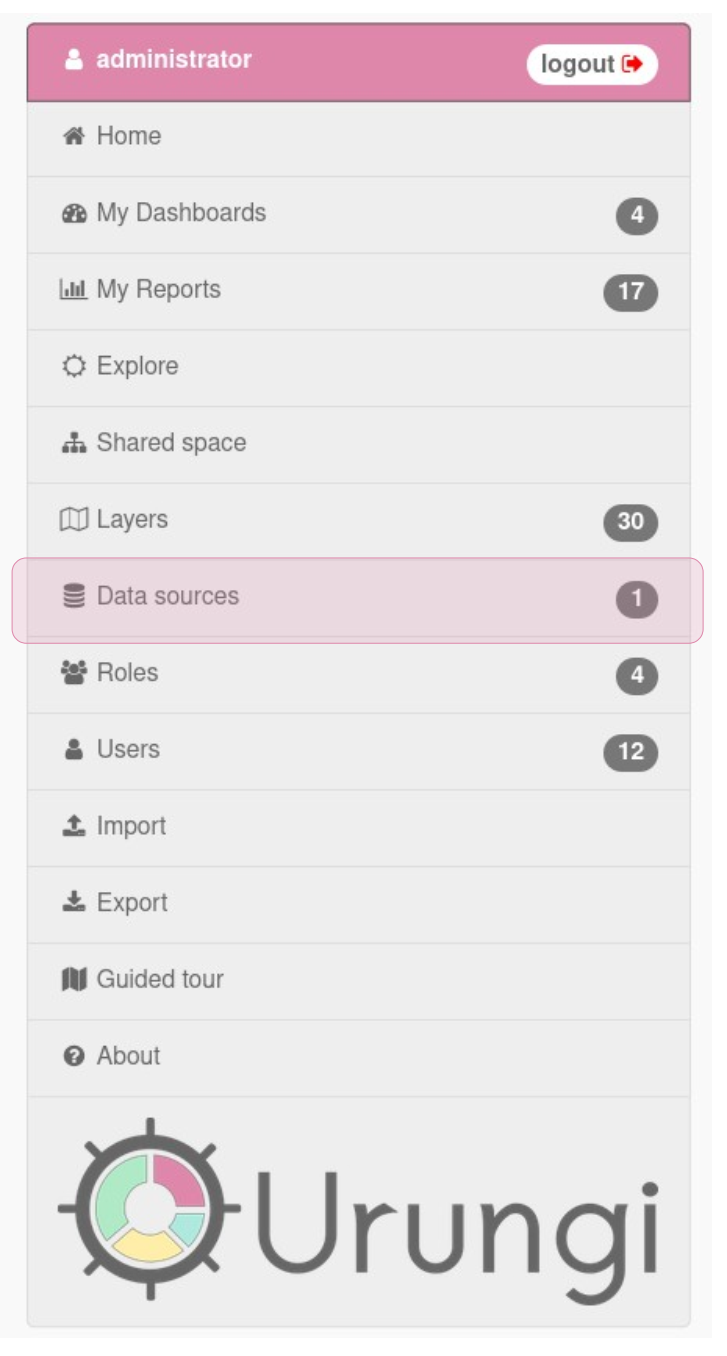Click the upload icon beside Import
Screen dimensions: 727x1356
(74, 827)
